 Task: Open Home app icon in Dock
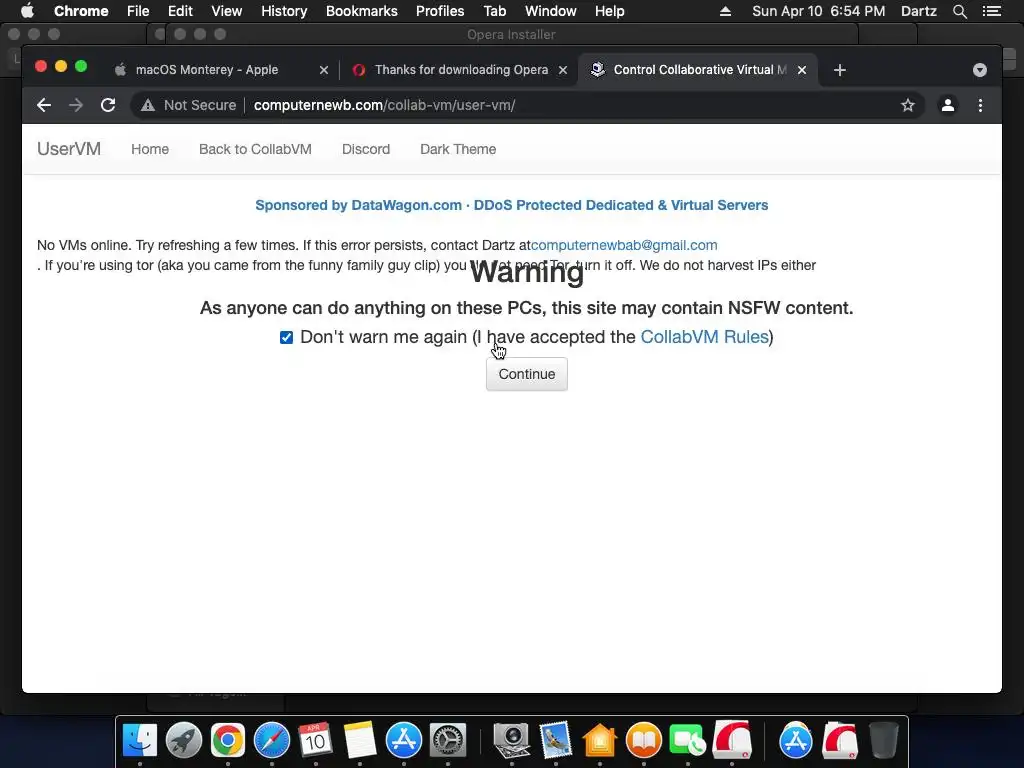point(600,741)
